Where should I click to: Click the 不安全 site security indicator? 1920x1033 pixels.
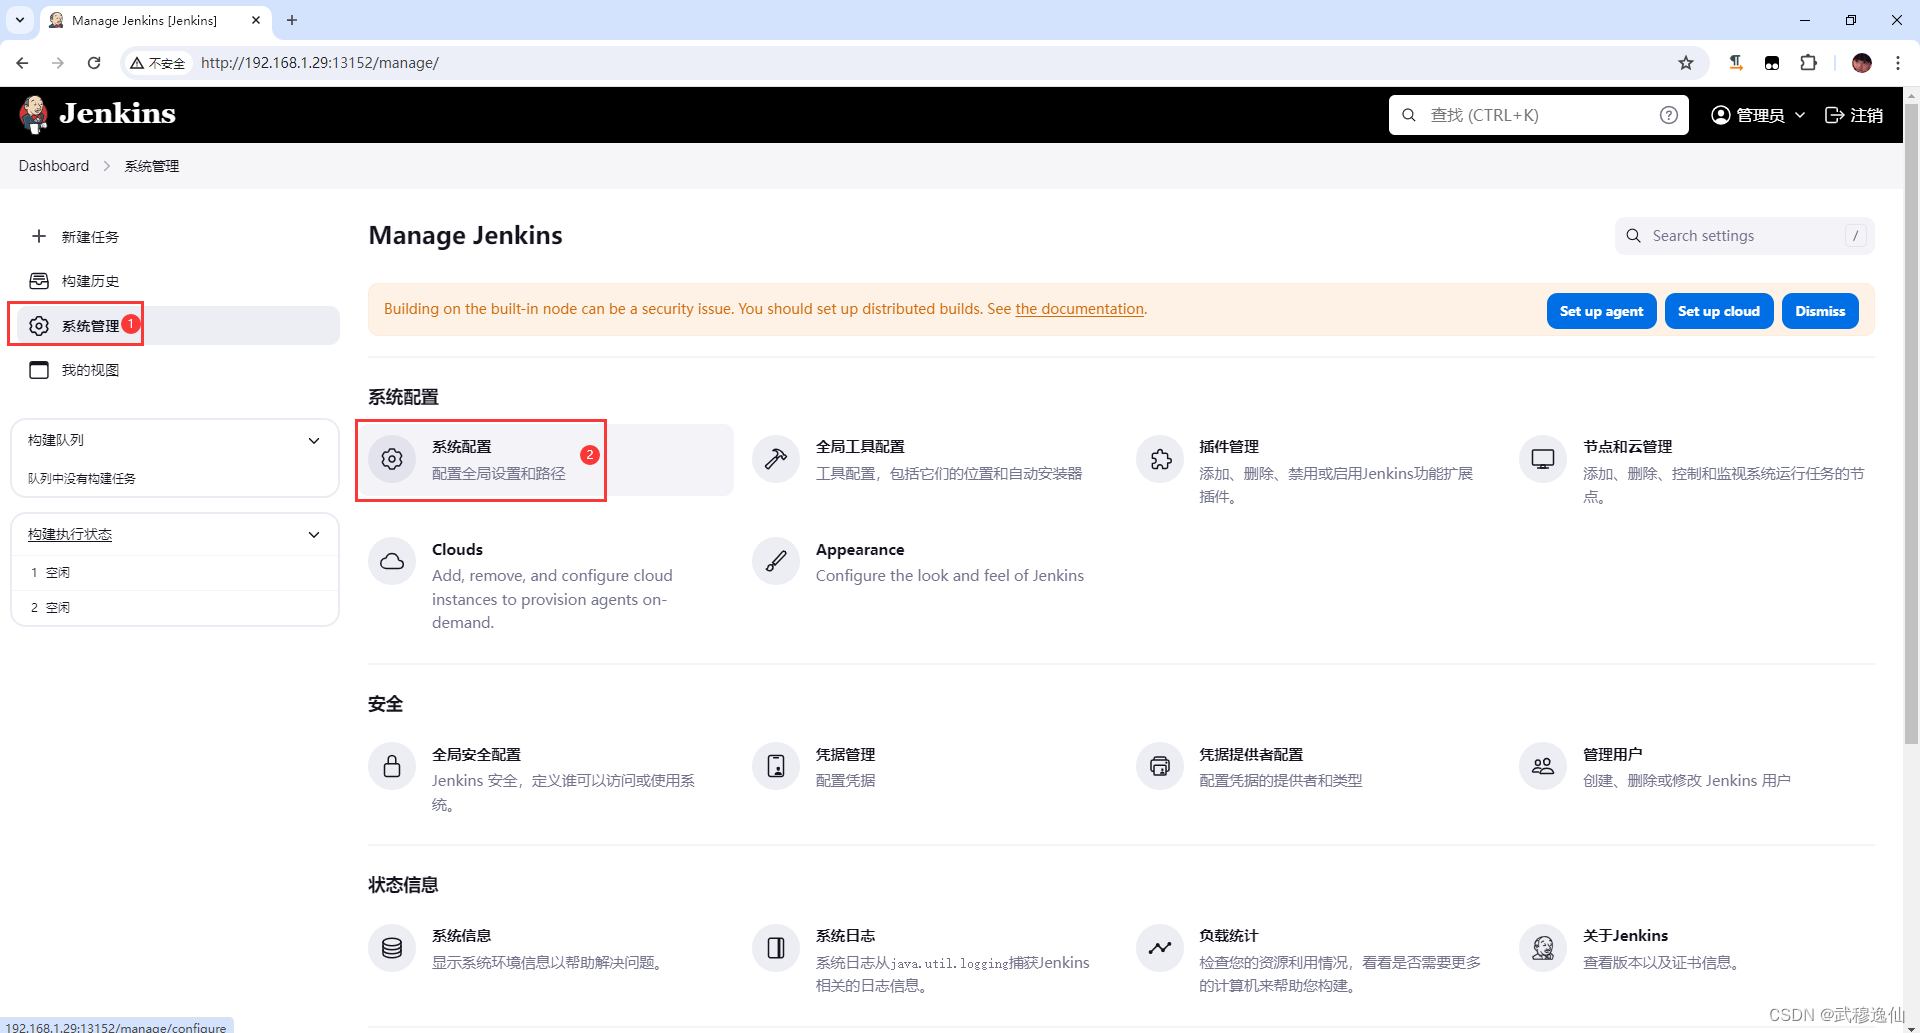[157, 63]
